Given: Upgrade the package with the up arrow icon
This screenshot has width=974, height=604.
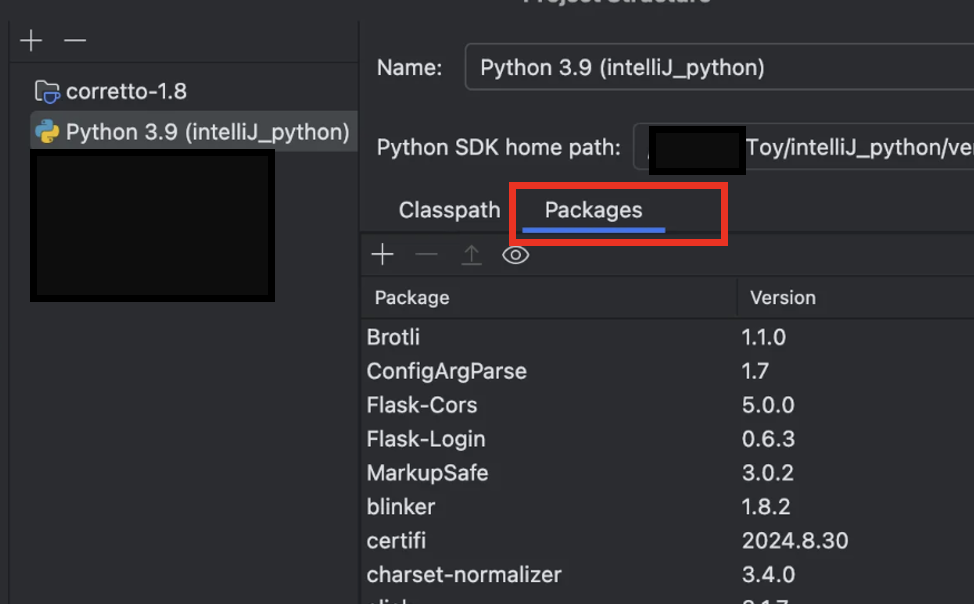Looking at the screenshot, I should click(x=471, y=255).
